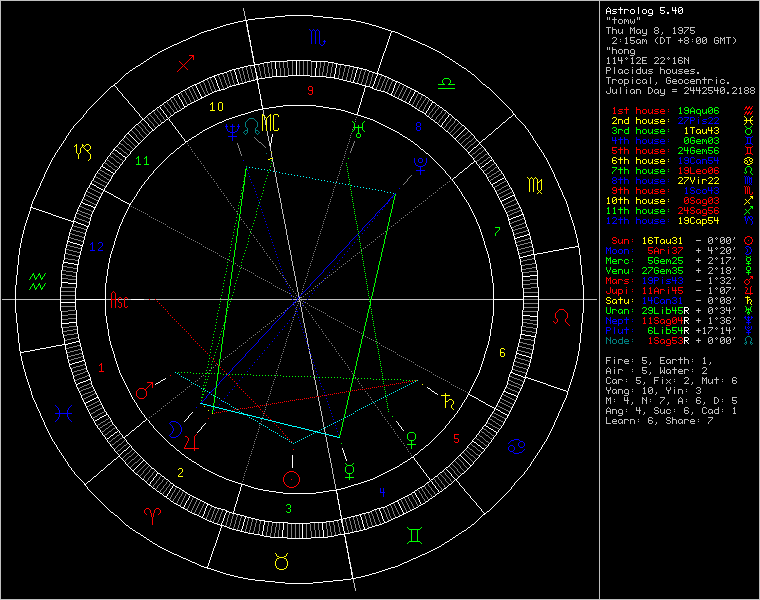Select the red Mars glyph in the chart wheel
This screenshot has height=600, width=760.
click(x=144, y=390)
